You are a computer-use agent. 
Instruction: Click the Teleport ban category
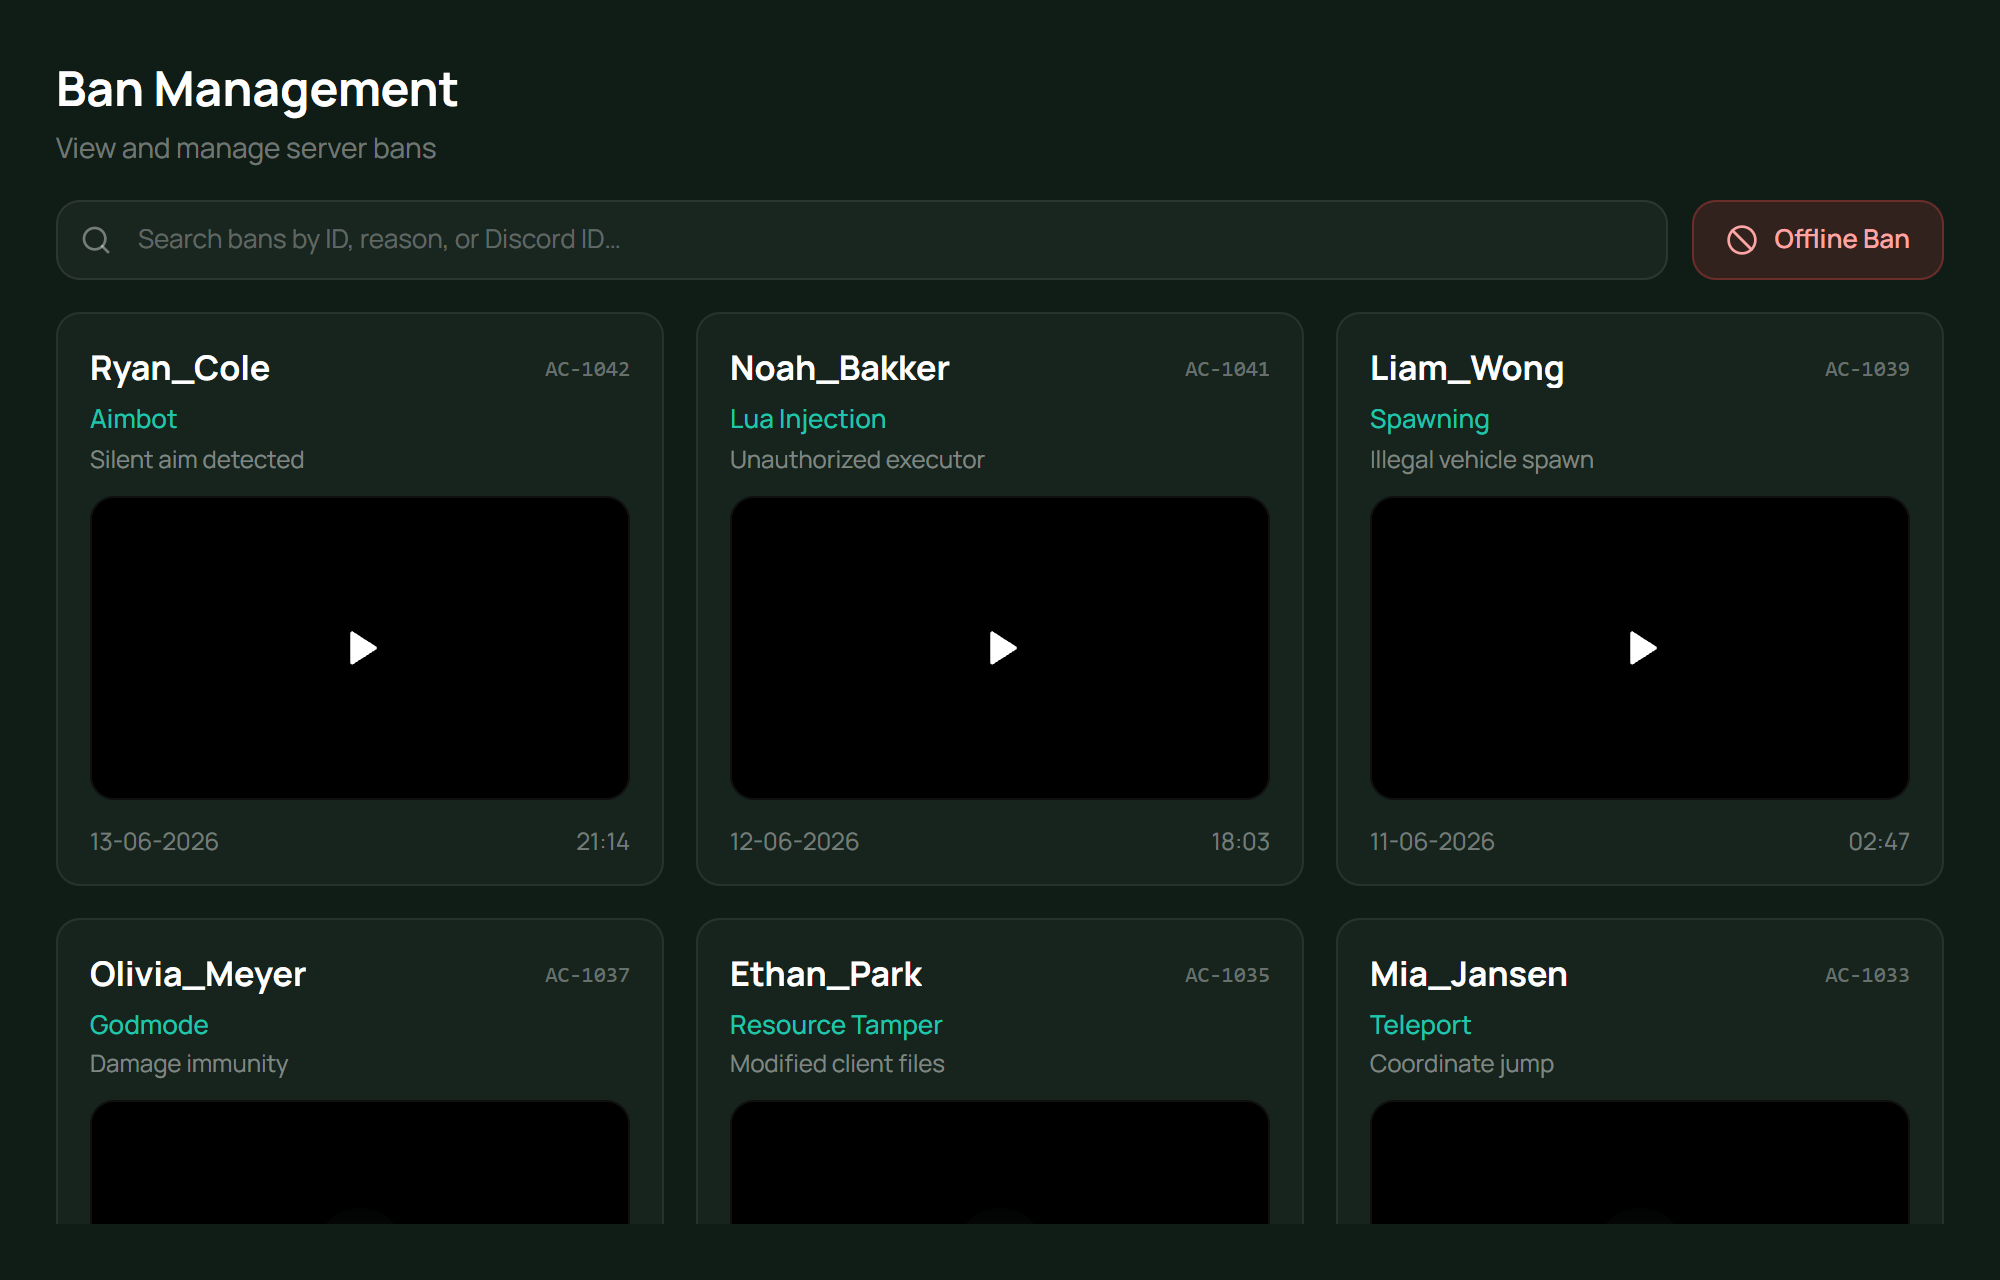(1420, 1025)
